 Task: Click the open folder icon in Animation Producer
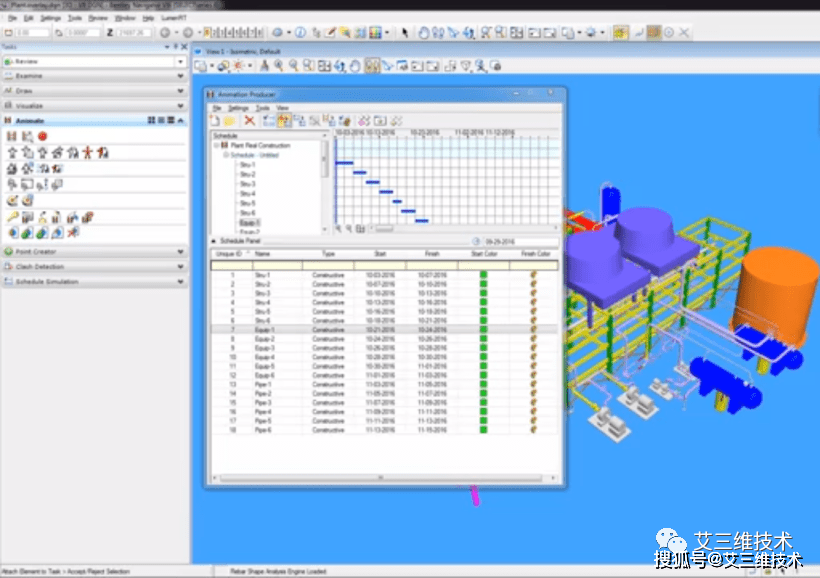(x=230, y=120)
